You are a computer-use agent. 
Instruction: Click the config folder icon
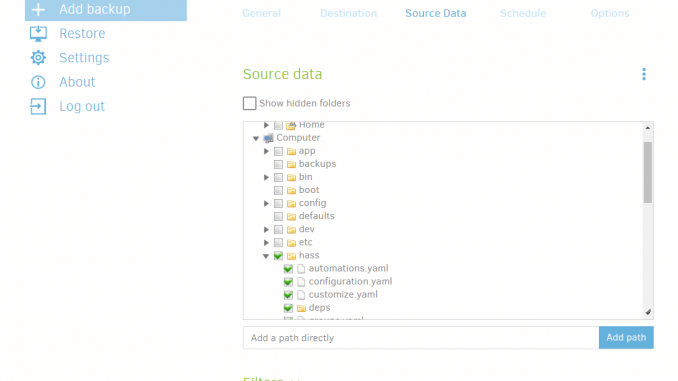[x=291, y=203]
